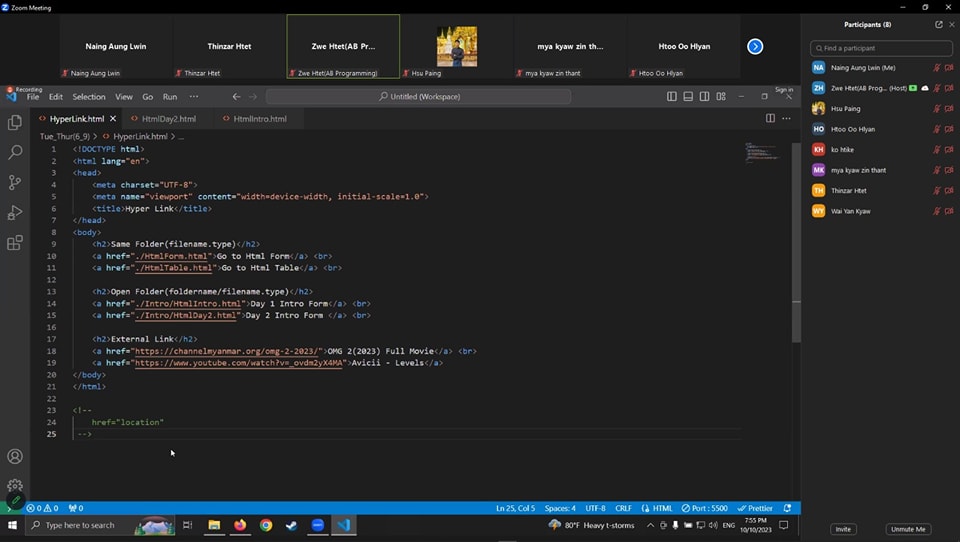Customize editor layout icon
This screenshot has height=542, width=960.
[721, 96]
